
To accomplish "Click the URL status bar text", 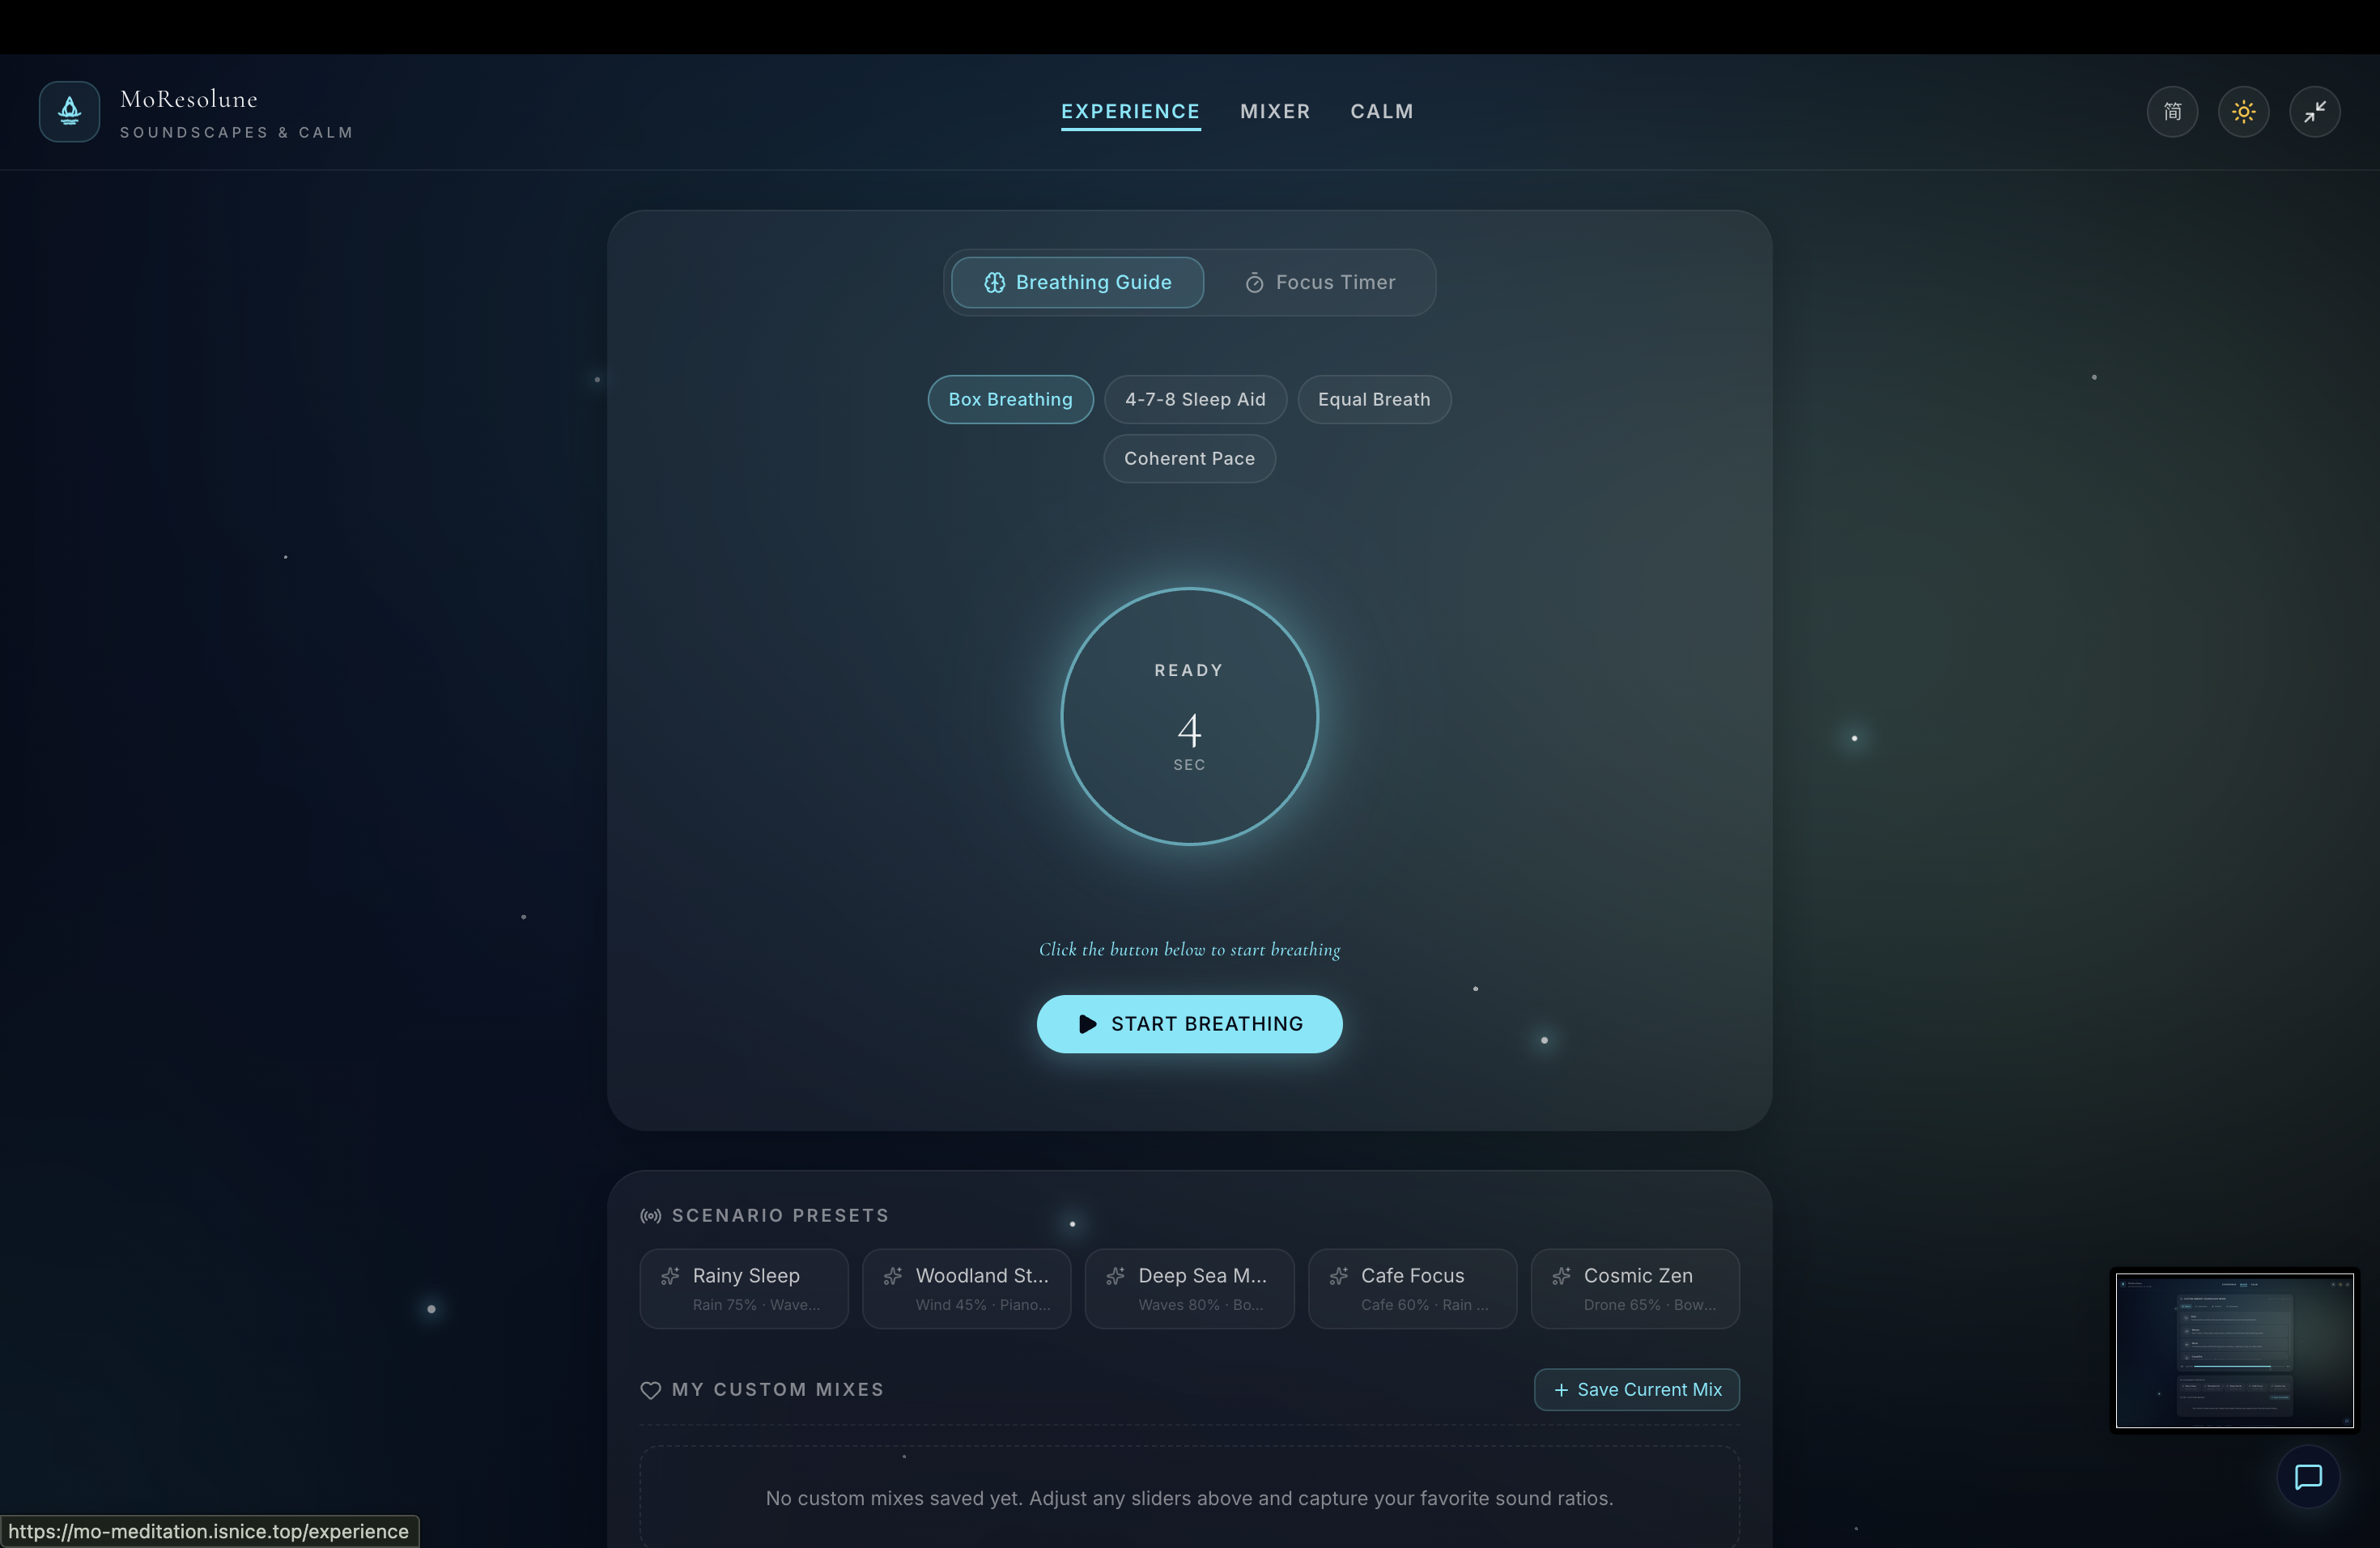I will point(208,1531).
